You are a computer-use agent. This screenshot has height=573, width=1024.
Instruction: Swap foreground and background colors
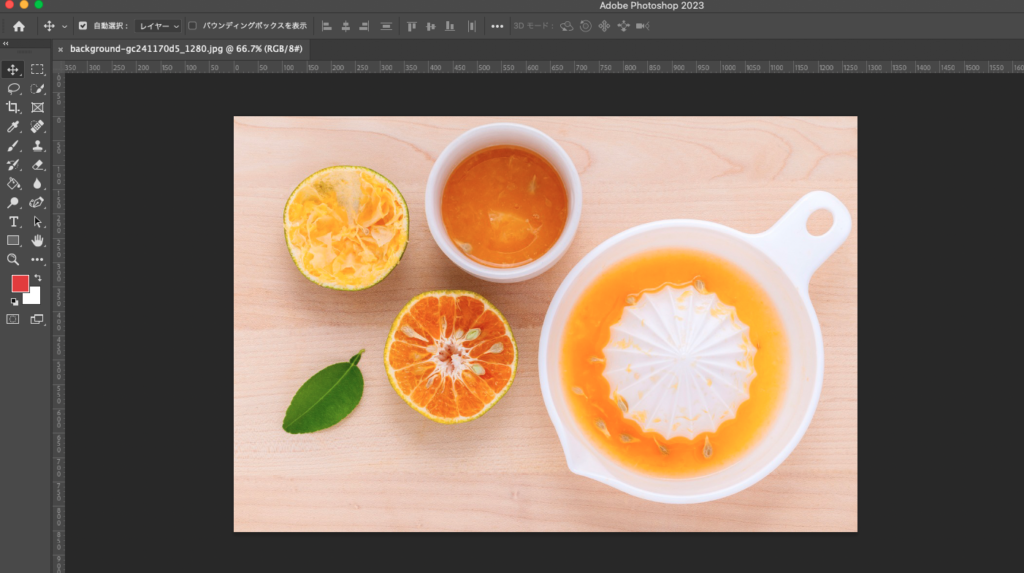pyautogui.click(x=38, y=278)
